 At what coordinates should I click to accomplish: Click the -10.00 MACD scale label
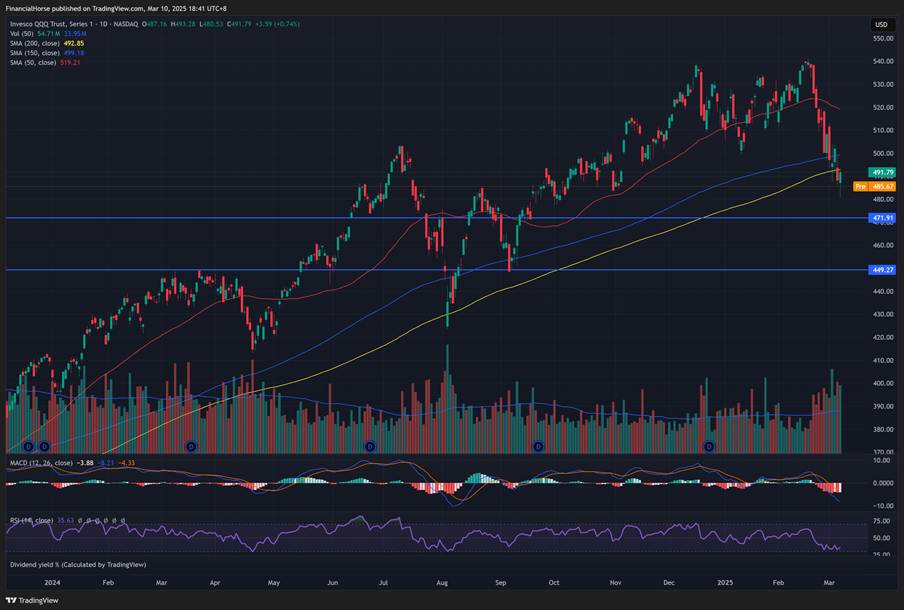[x=883, y=506]
